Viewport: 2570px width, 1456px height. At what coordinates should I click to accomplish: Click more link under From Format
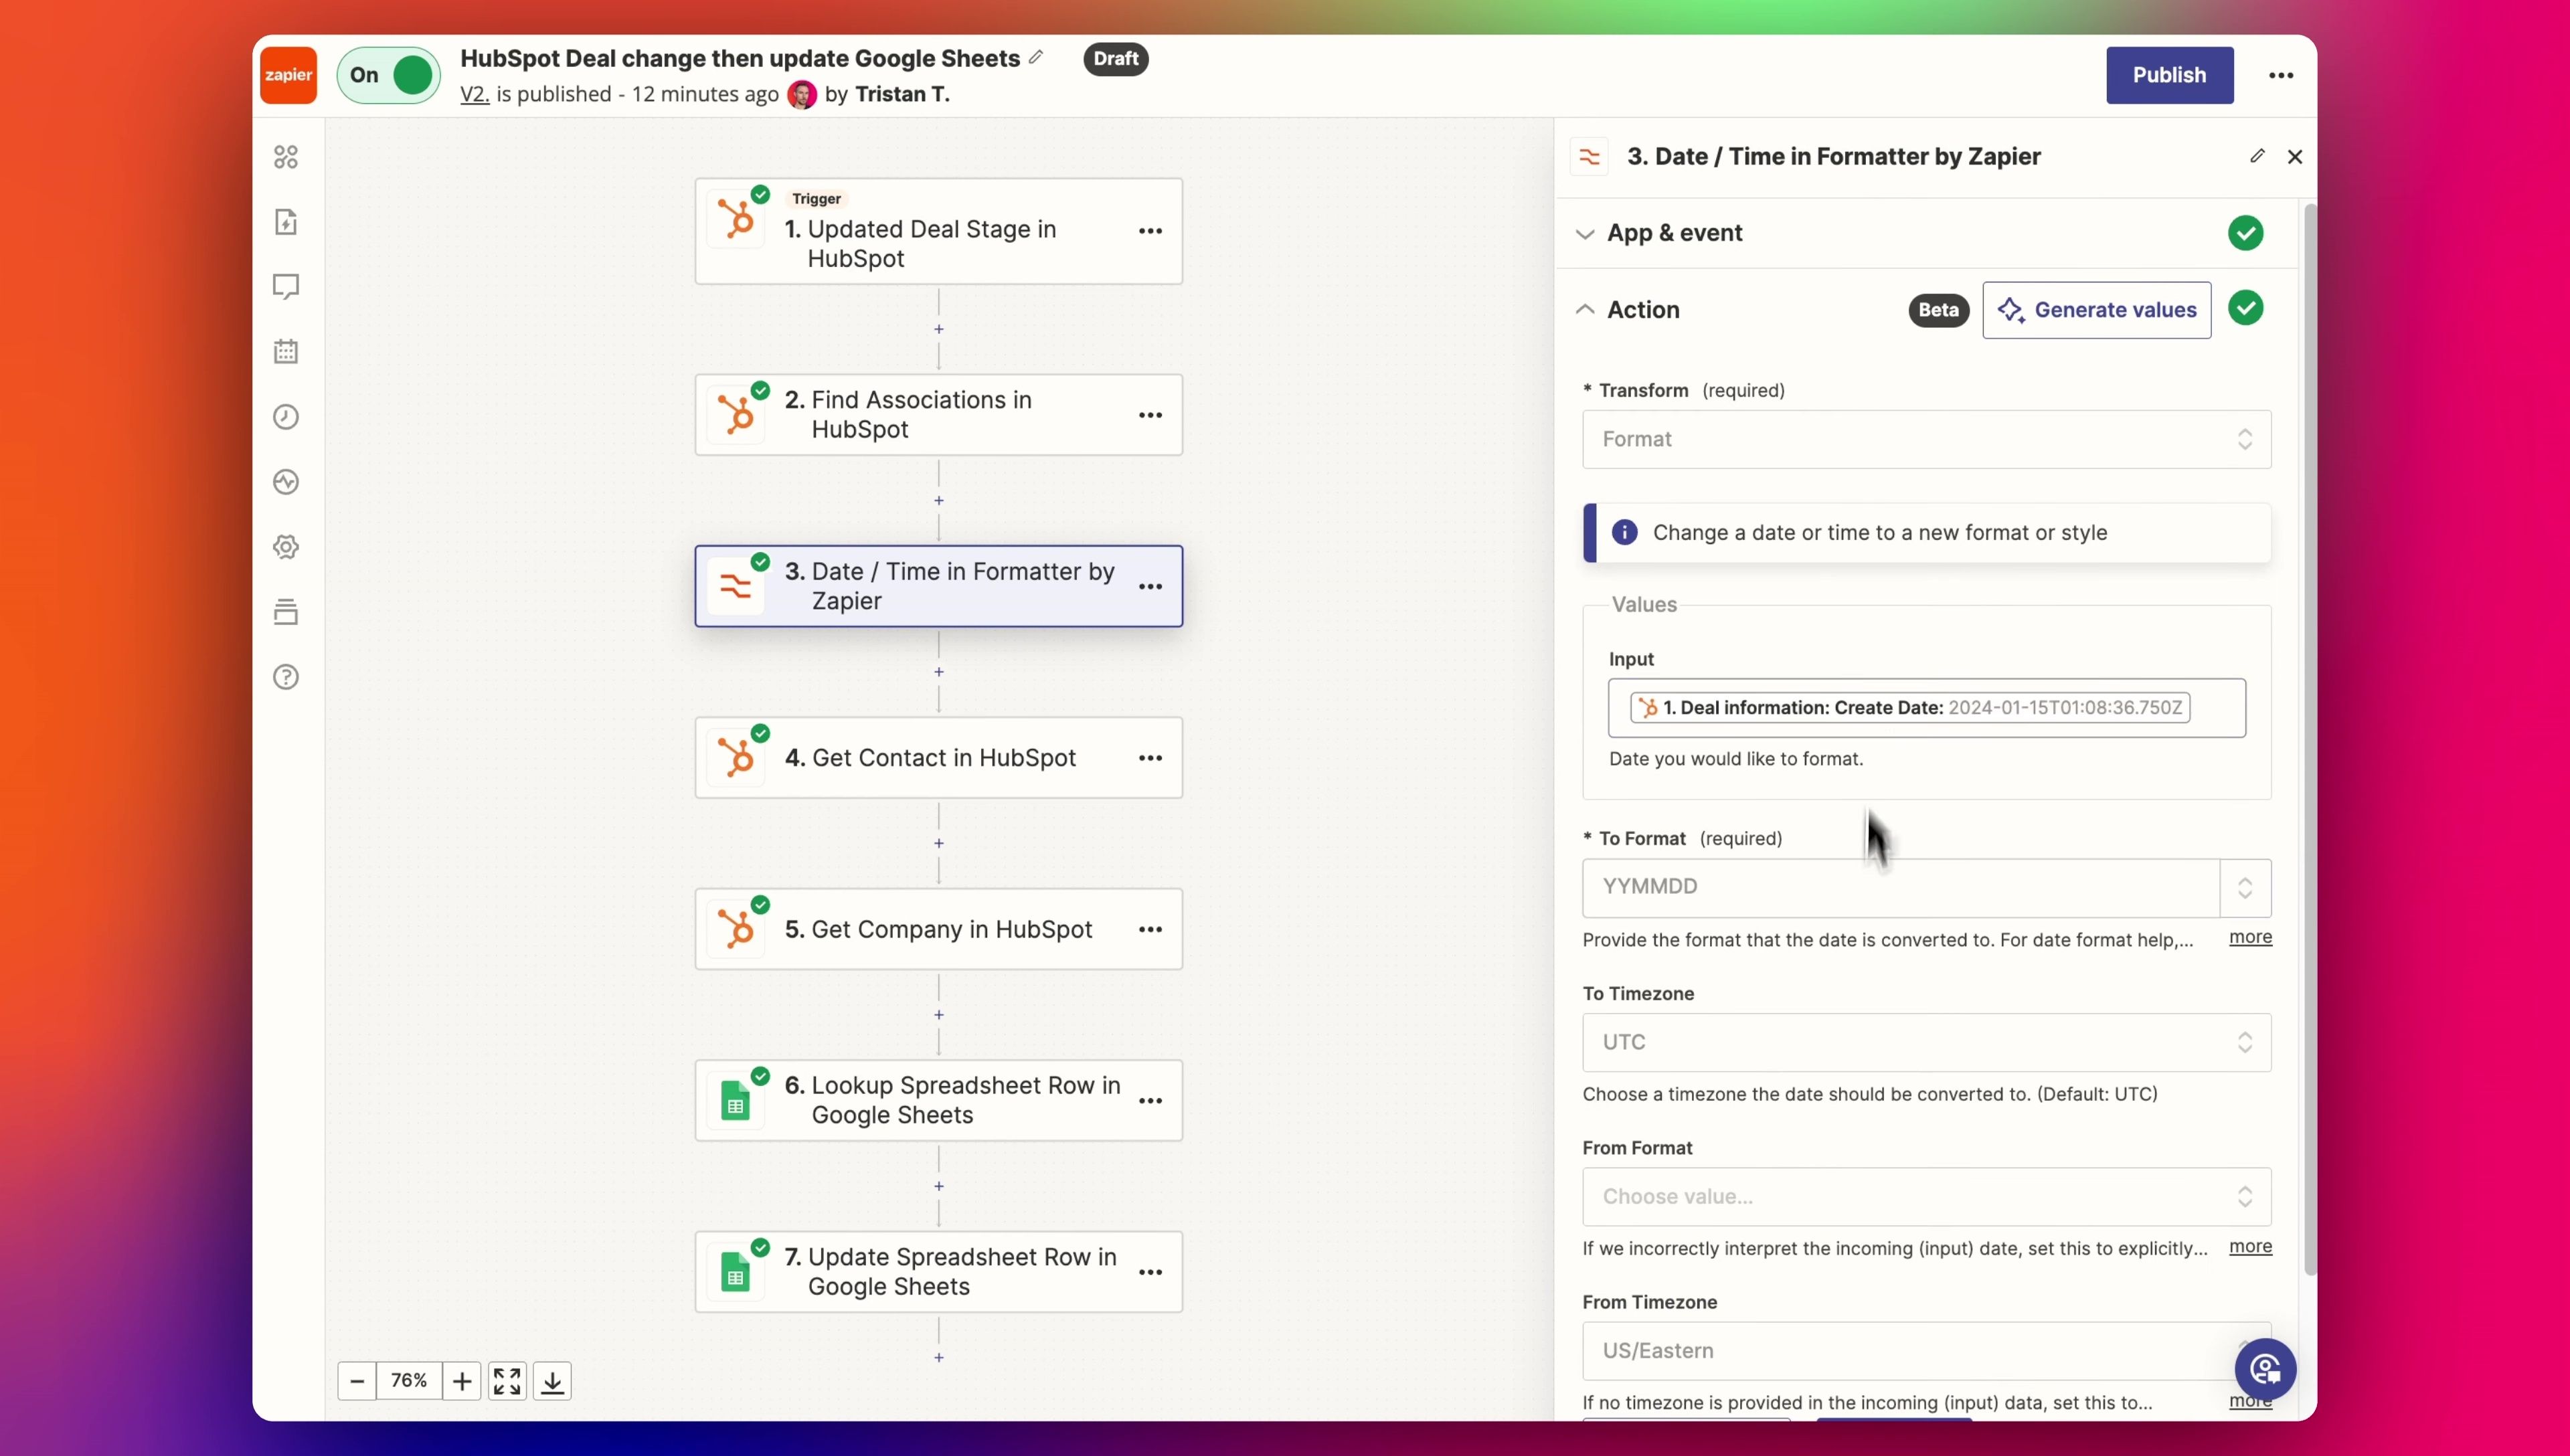(x=2250, y=1246)
